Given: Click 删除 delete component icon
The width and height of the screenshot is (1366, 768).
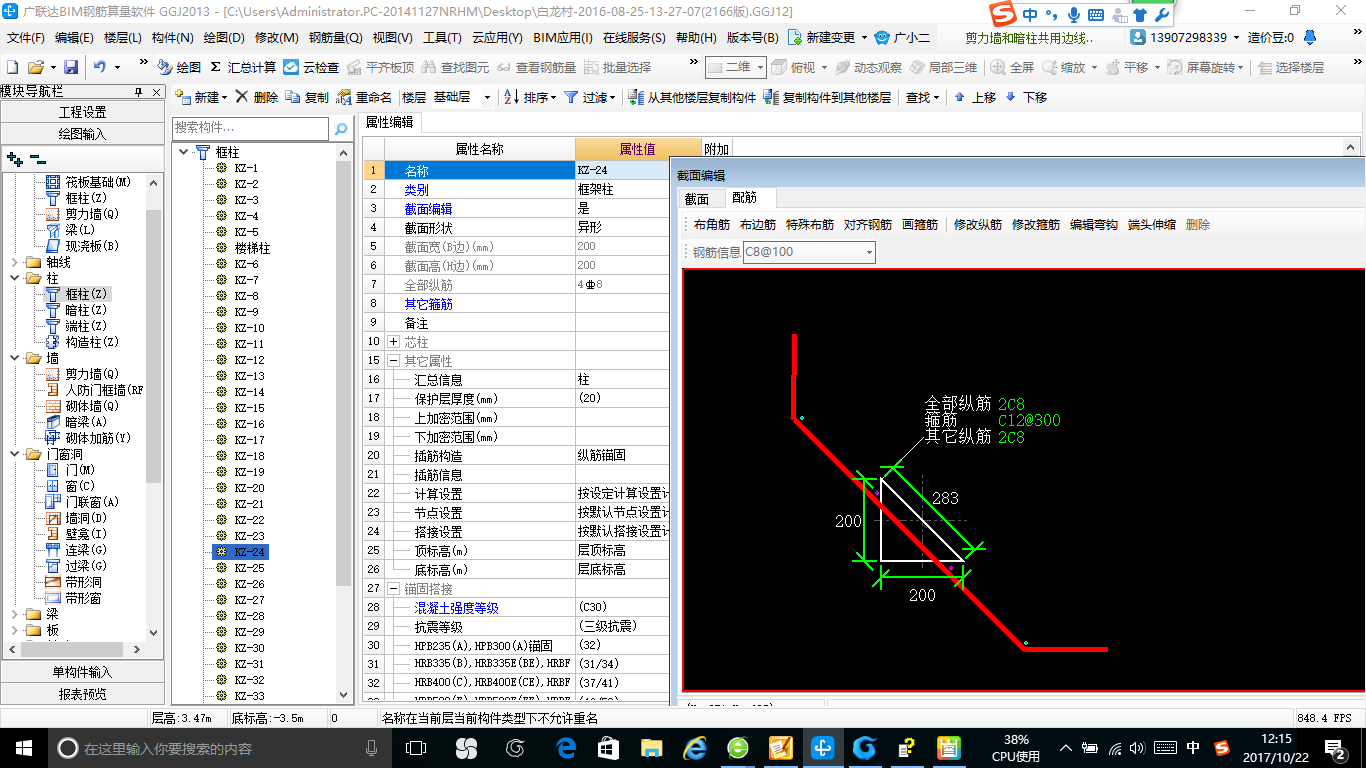Looking at the screenshot, I should click(x=257, y=97).
